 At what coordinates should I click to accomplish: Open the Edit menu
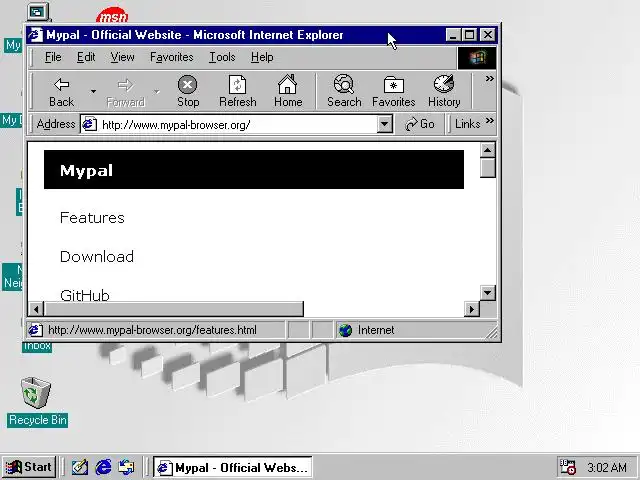(86, 57)
